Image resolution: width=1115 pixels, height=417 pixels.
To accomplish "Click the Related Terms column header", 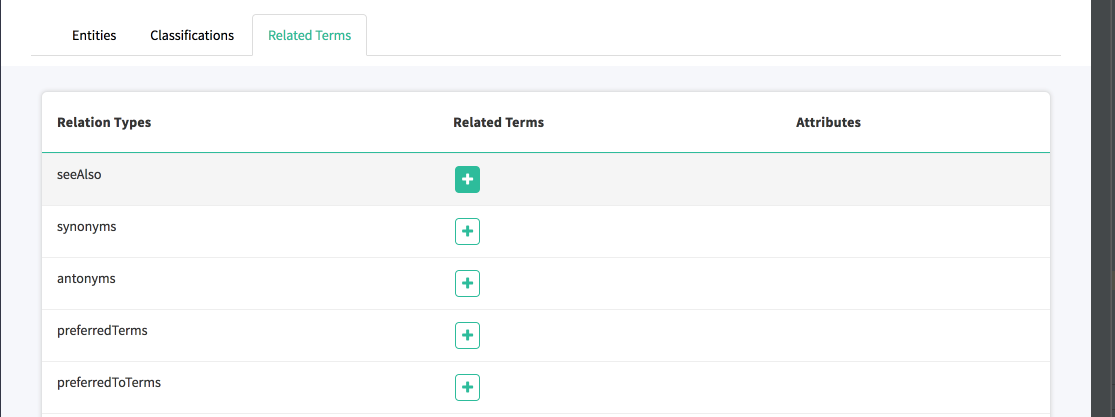I will point(498,123).
